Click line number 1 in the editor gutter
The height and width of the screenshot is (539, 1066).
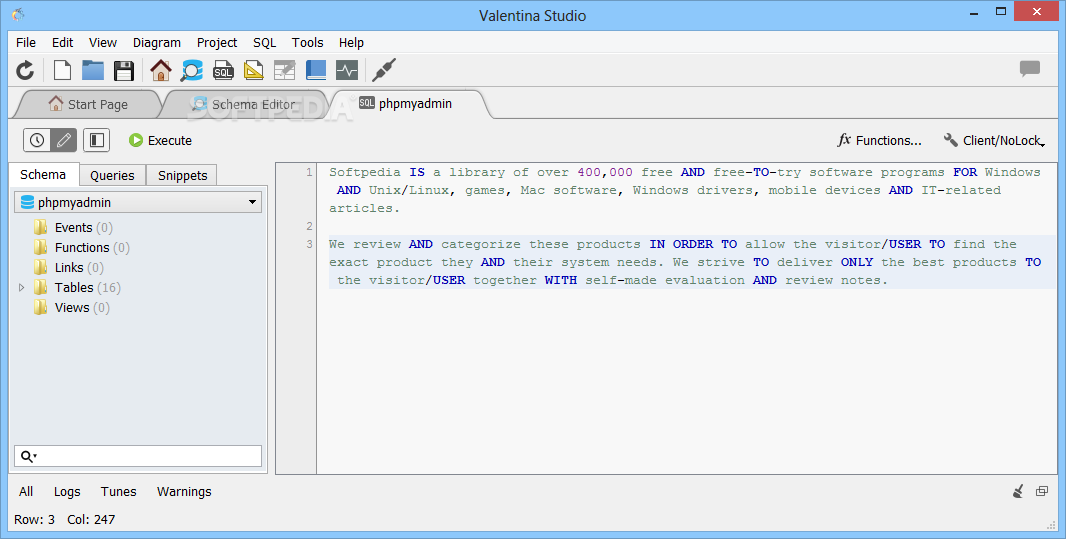[309, 172]
